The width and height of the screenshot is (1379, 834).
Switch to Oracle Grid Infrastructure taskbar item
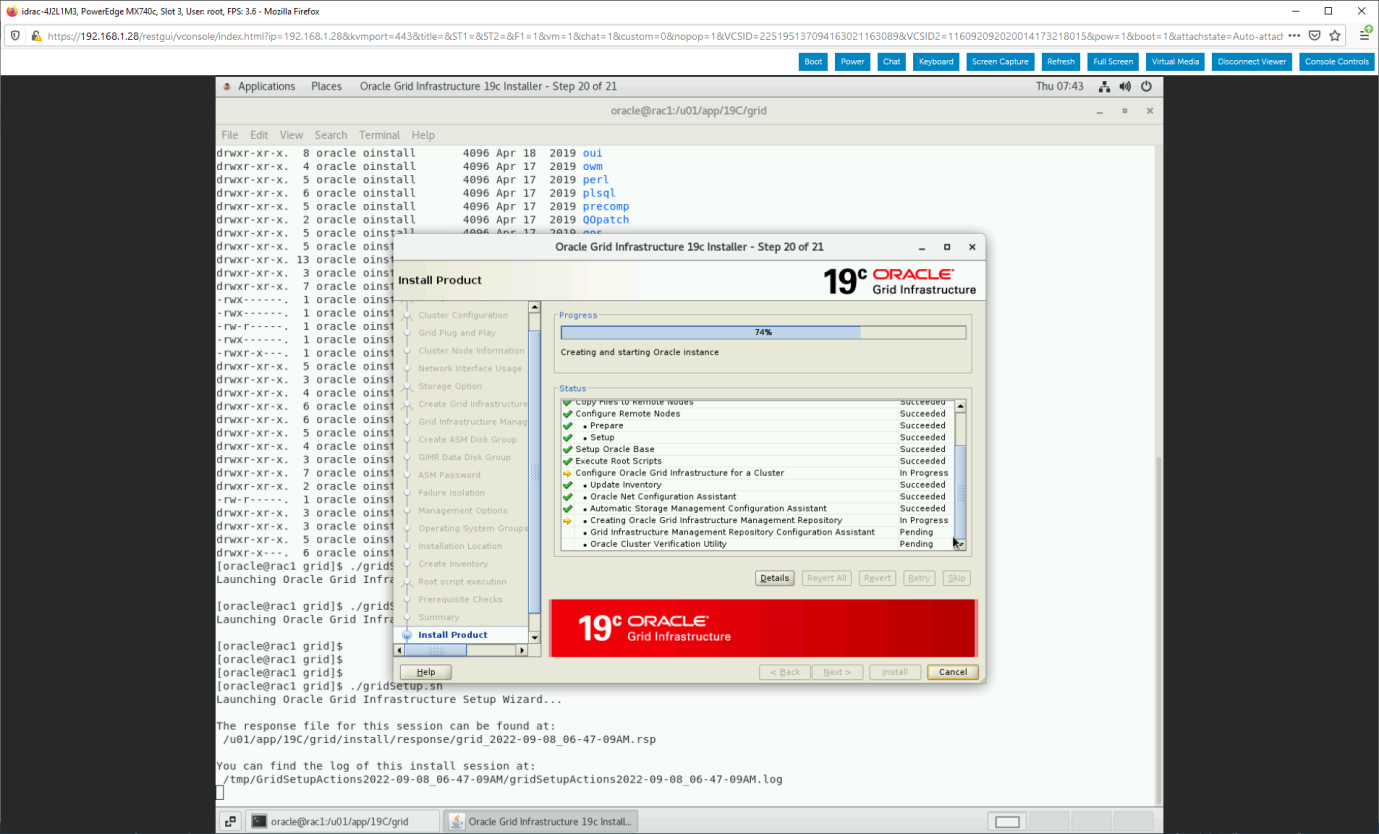(540, 821)
